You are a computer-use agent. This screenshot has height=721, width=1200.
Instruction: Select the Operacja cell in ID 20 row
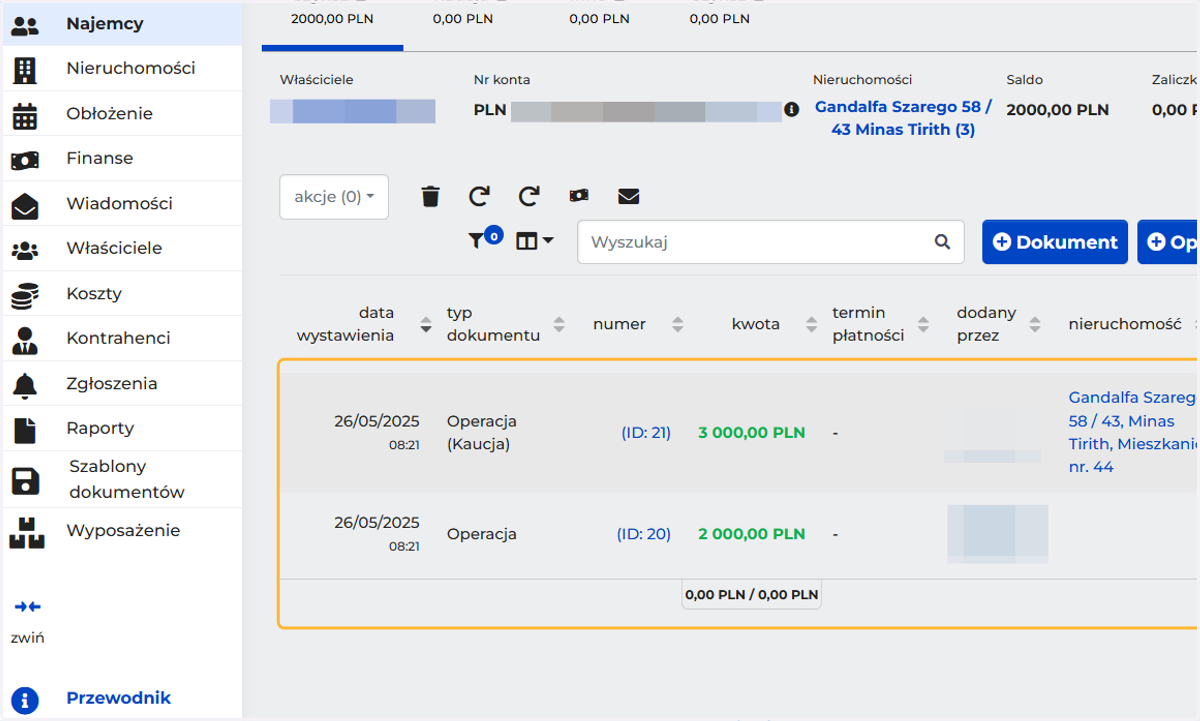click(x=482, y=534)
